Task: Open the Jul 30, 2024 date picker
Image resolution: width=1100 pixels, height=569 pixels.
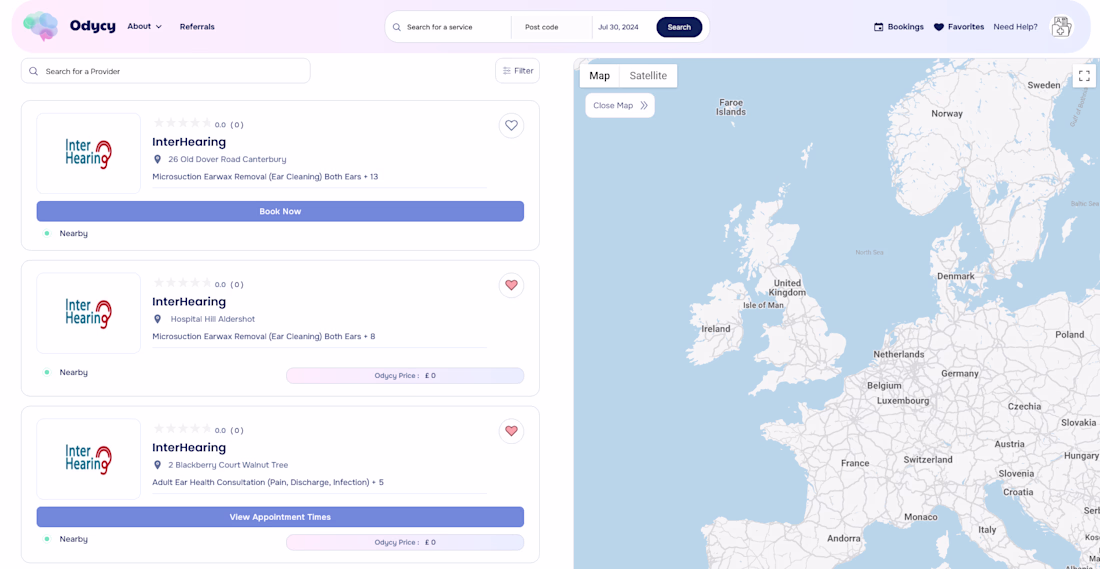Action: coord(618,27)
